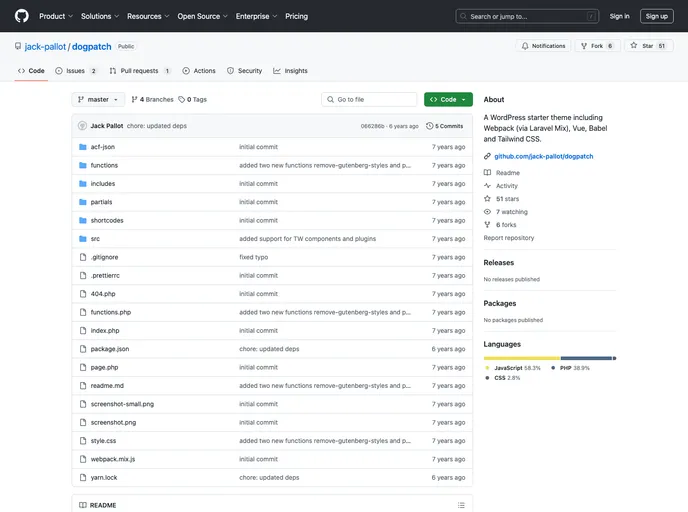View the 5 Commits history
This screenshot has height=512, width=688.
pyautogui.click(x=445, y=126)
